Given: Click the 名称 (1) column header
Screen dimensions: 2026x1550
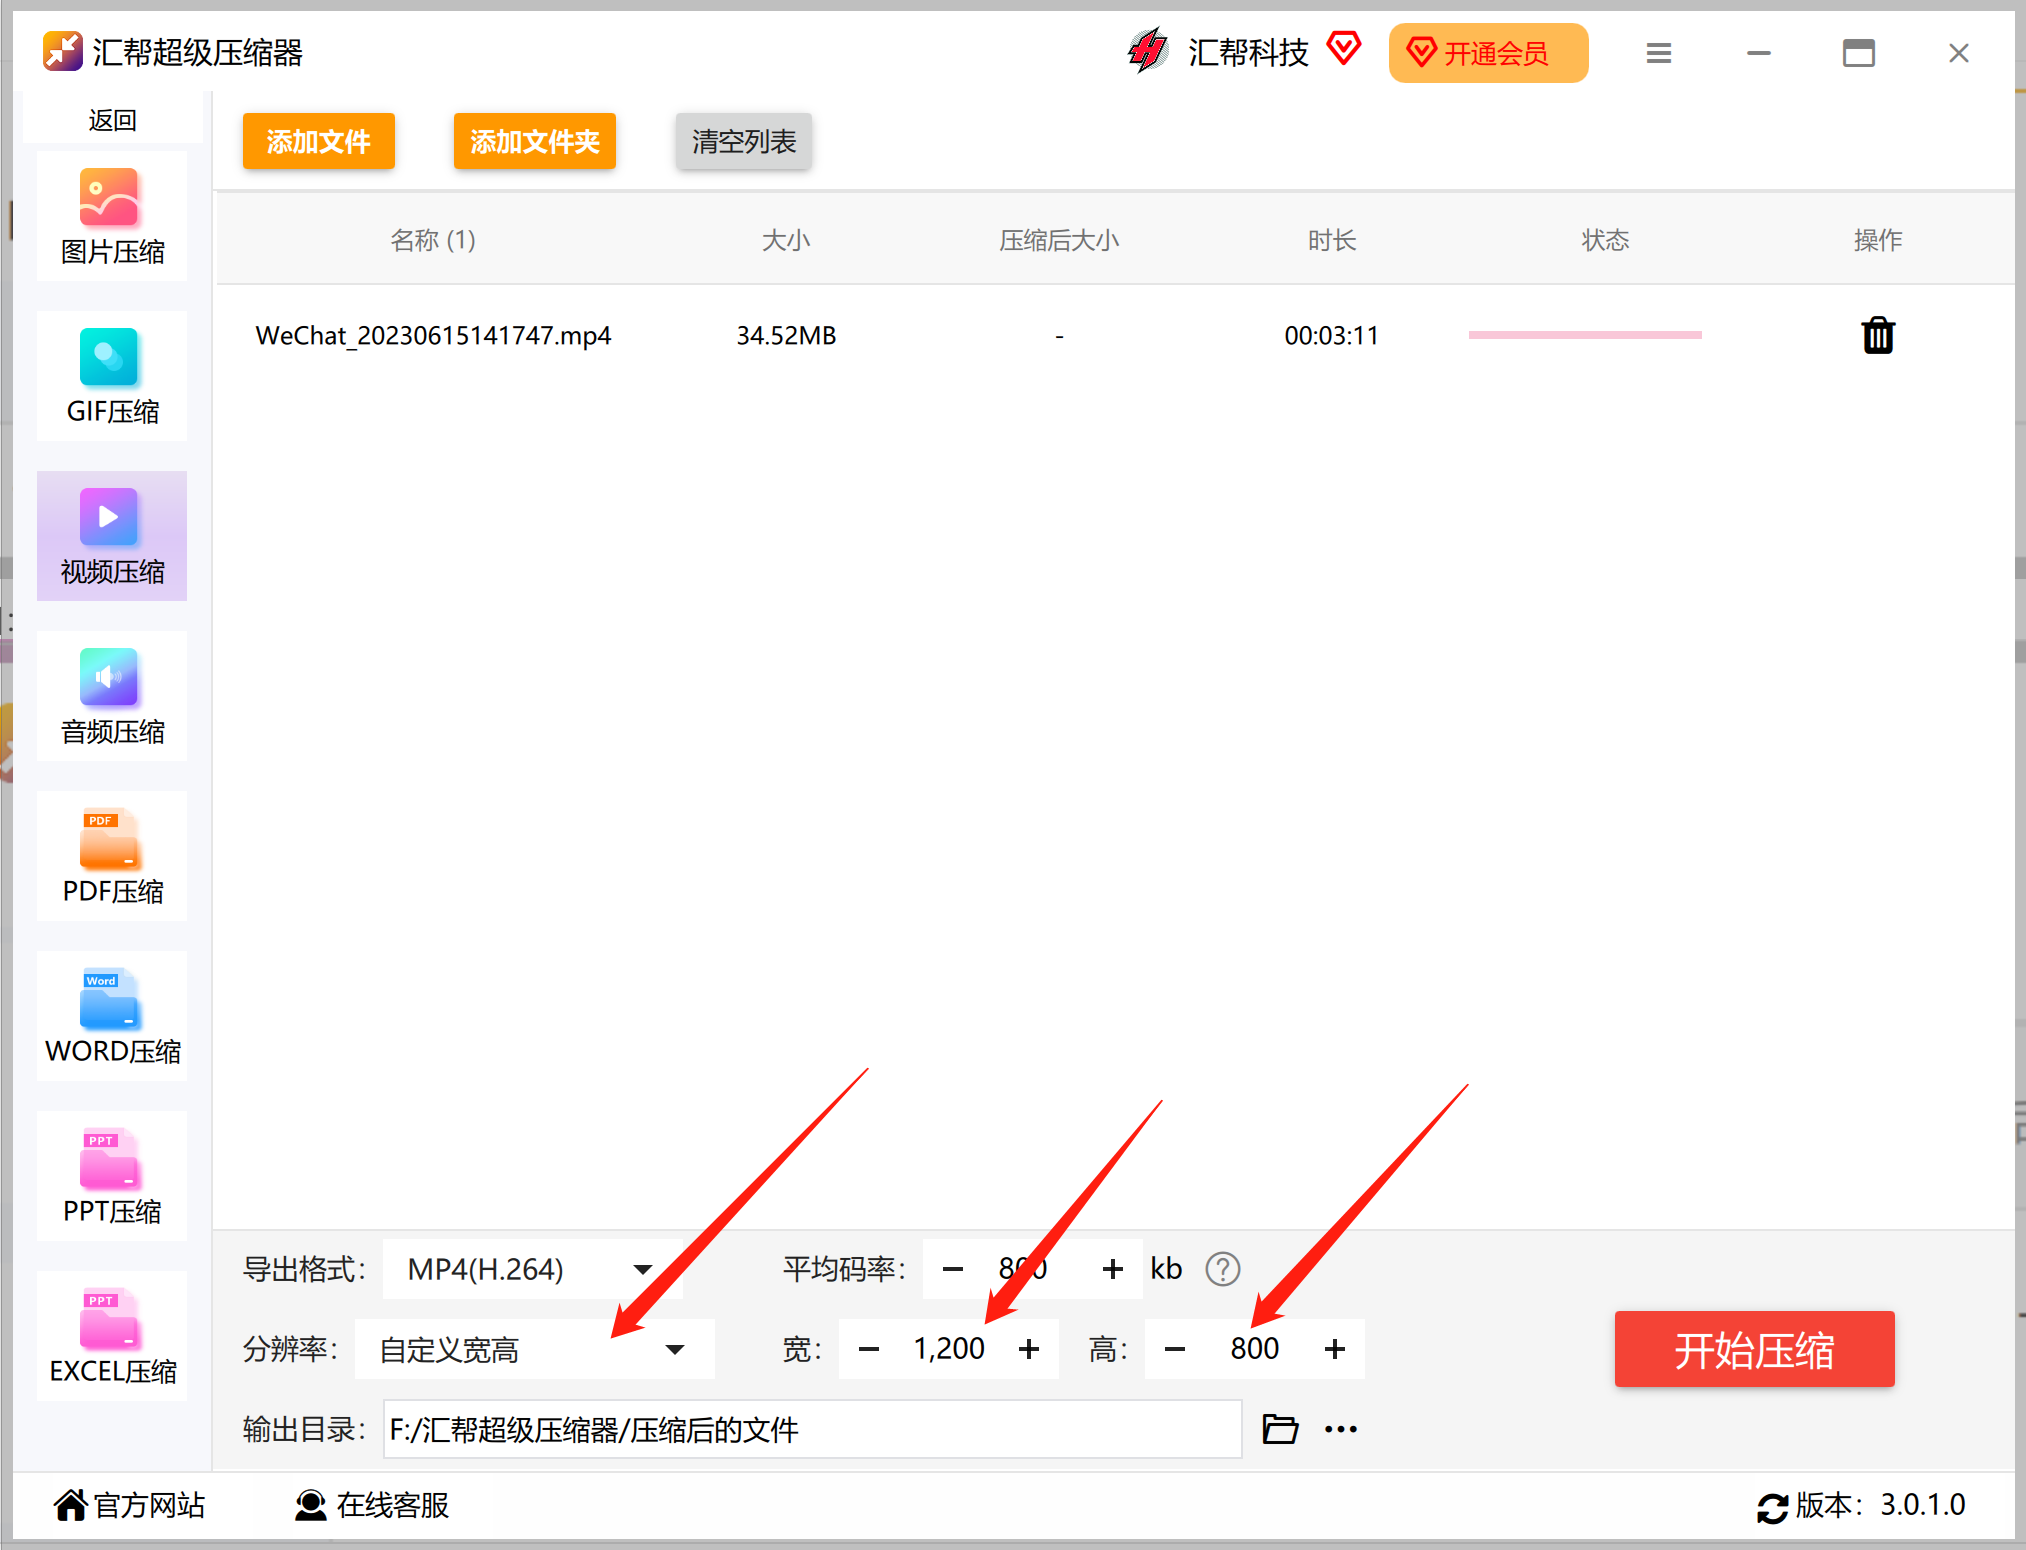Looking at the screenshot, I should (433, 240).
